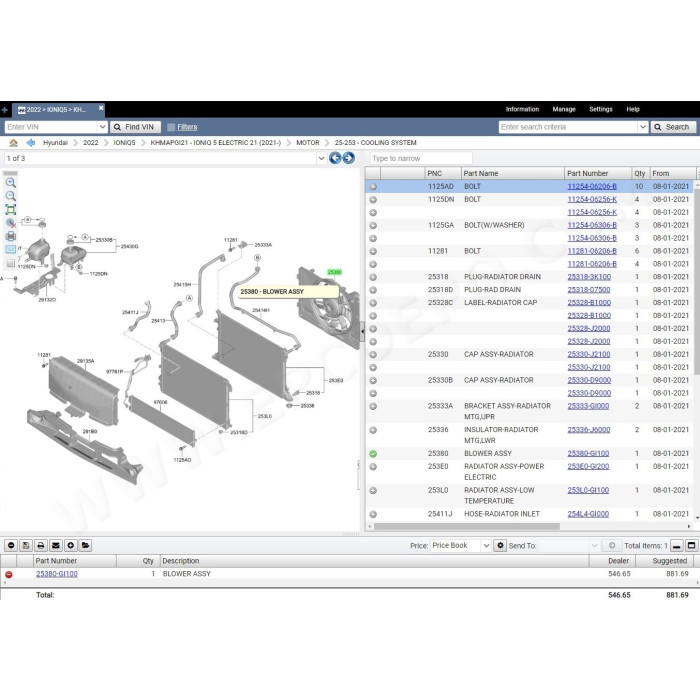Add 1125GA BOLT(W/WASHER) to cart
Viewport: 700px width, 700px height.
click(x=373, y=225)
